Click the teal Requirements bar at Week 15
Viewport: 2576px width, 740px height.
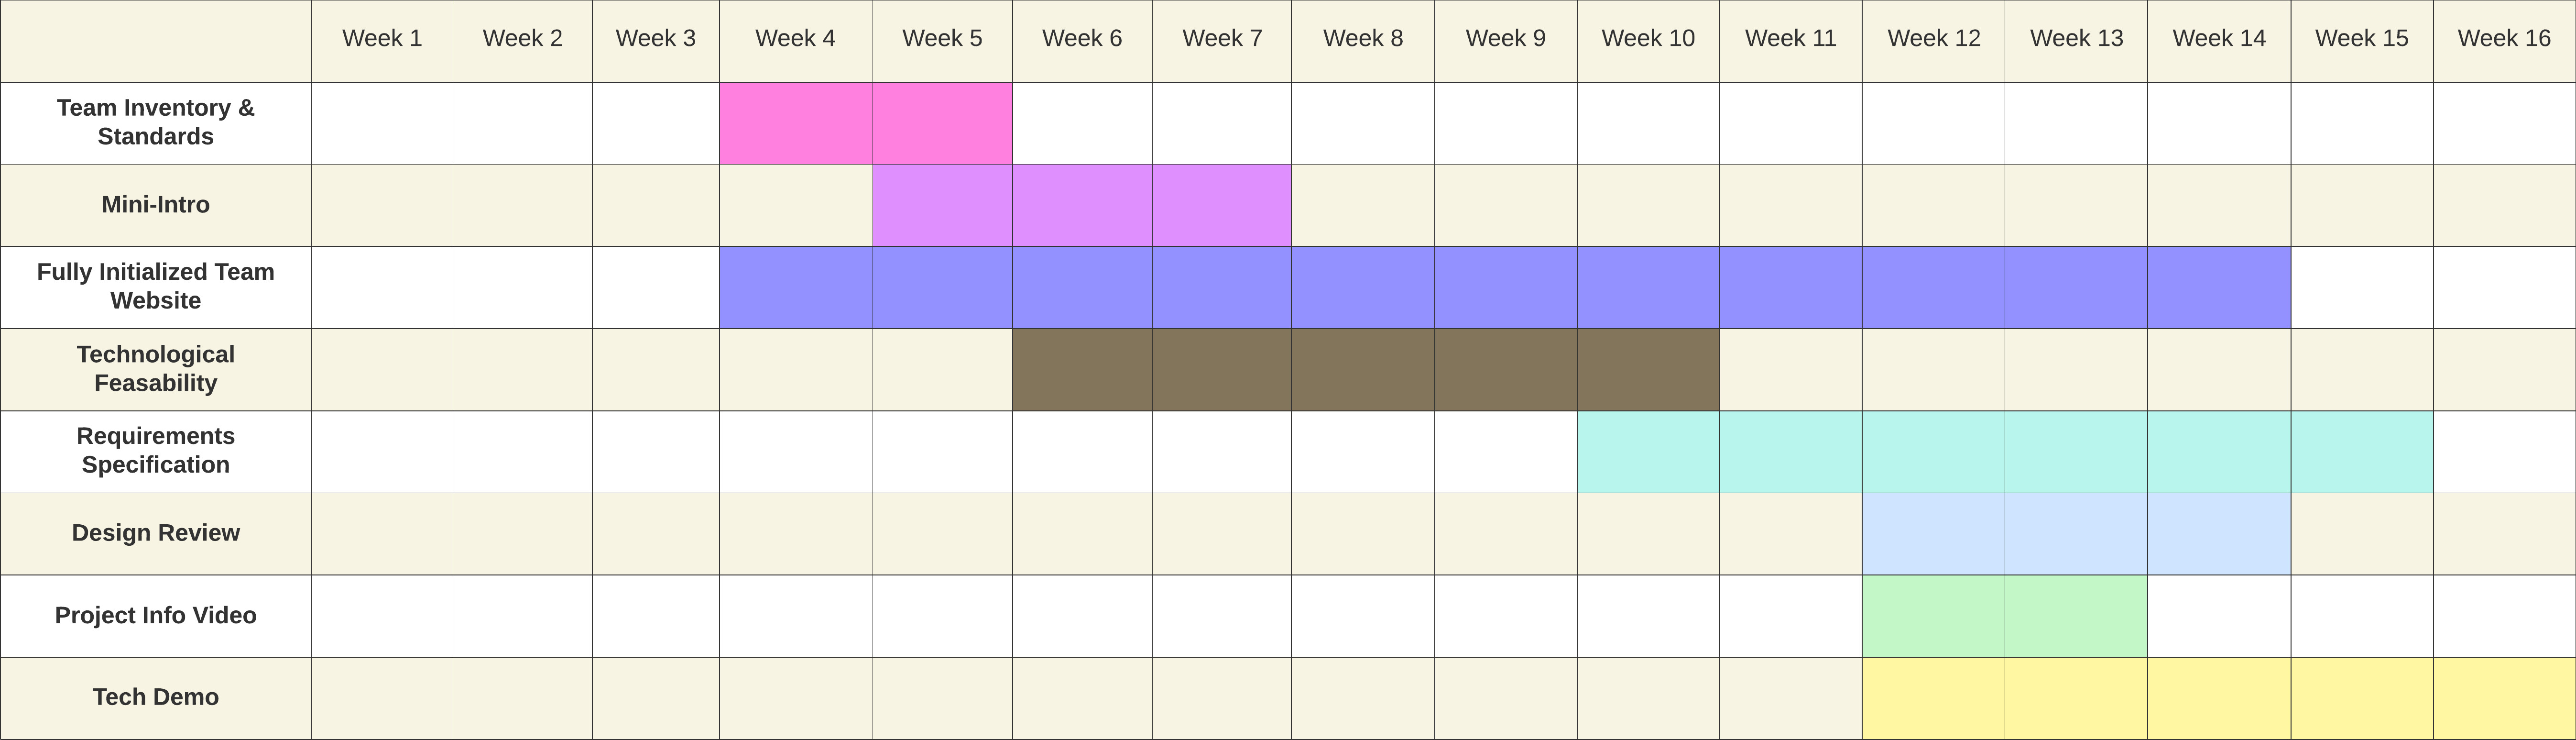click(2362, 452)
